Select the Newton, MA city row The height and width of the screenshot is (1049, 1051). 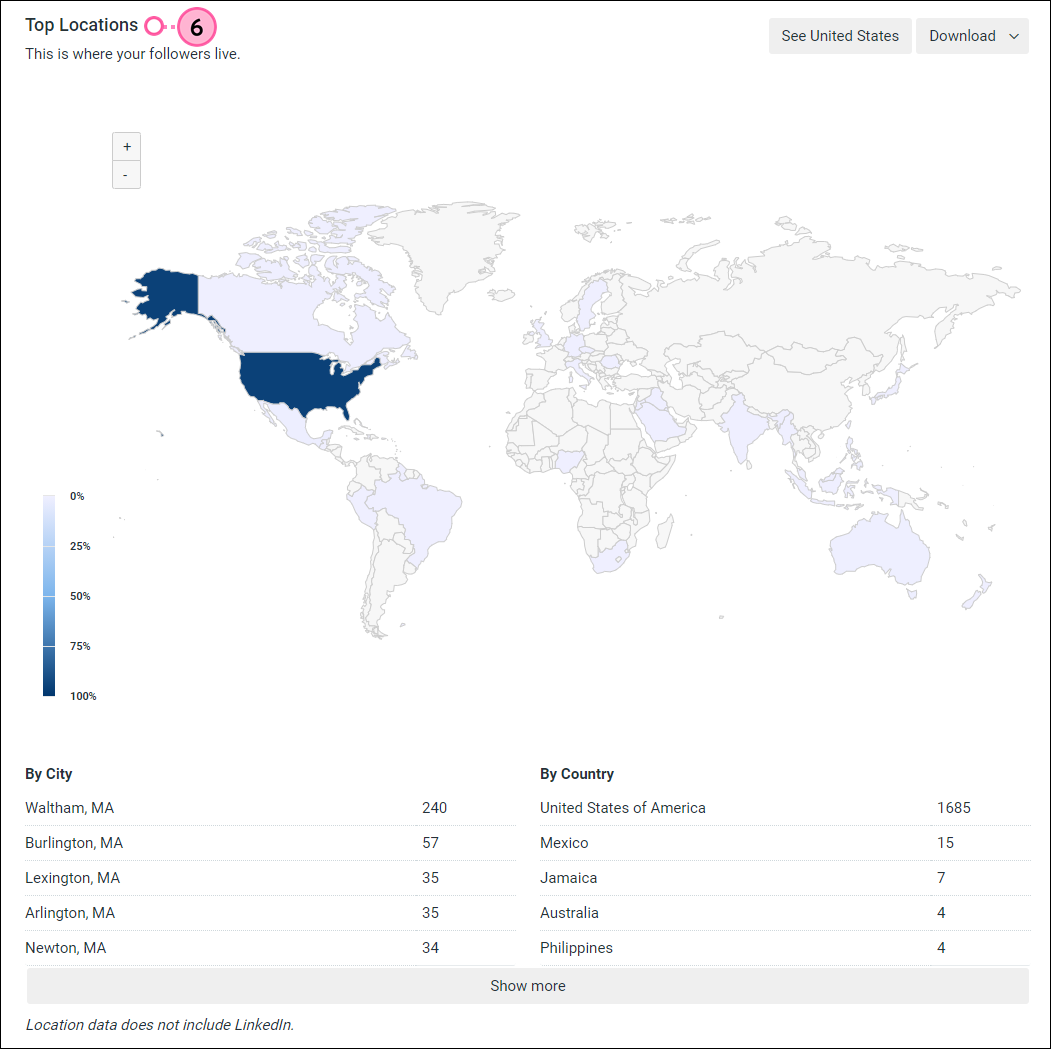[270, 947]
